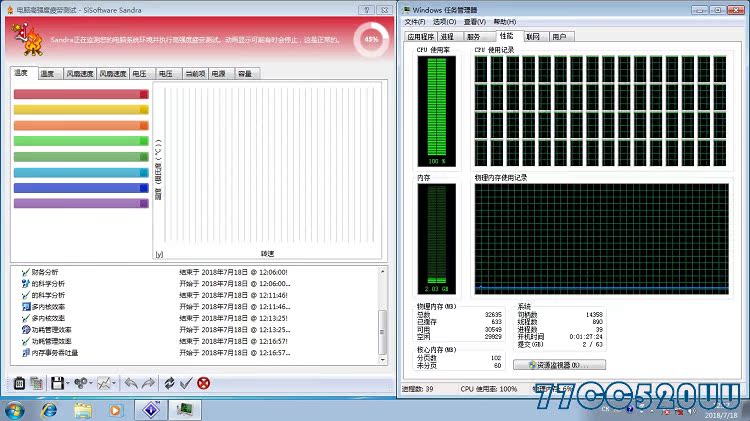Viewport: 750px width, 421px height.
Task: Click the down arrow of the log scrollbar
Action: [x=382, y=360]
